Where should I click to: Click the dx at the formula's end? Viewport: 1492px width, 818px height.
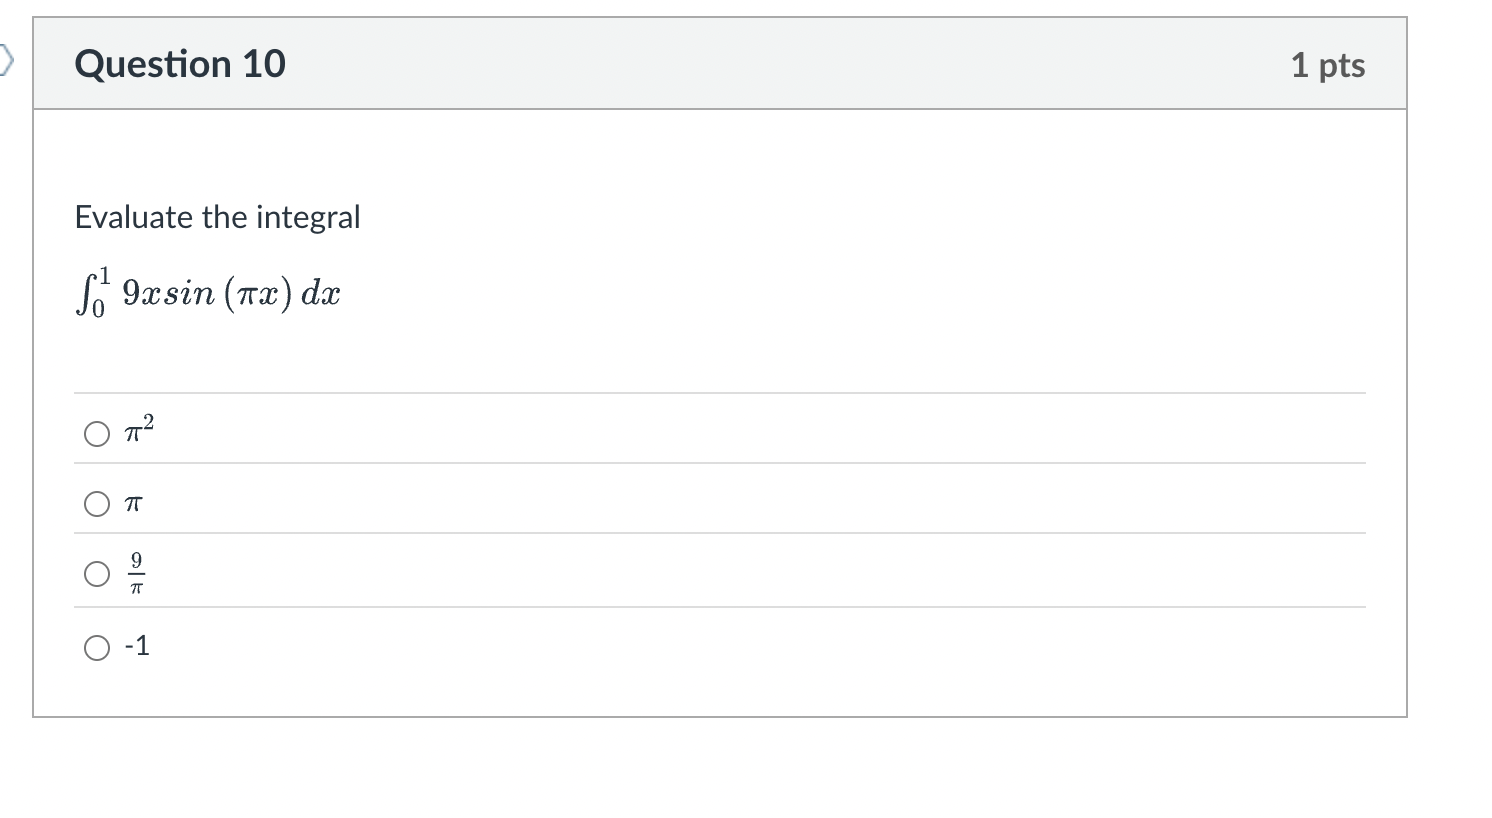[321, 293]
